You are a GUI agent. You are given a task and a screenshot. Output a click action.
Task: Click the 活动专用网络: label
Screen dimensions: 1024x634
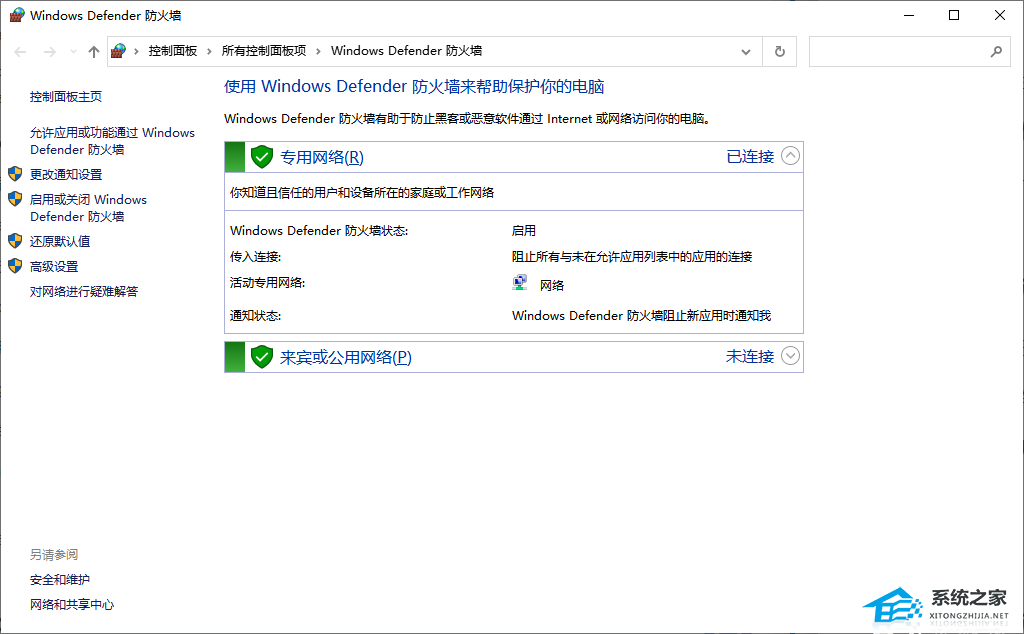[268, 283]
